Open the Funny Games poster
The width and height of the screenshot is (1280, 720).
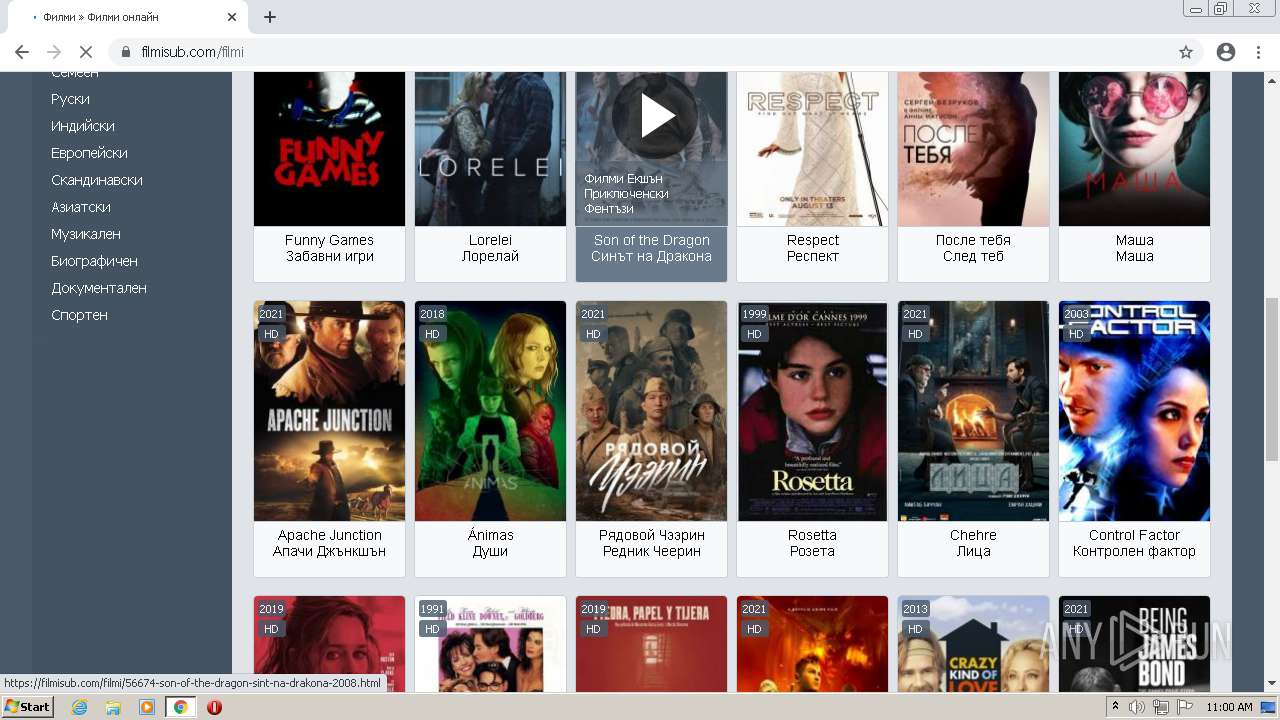pos(329,149)
